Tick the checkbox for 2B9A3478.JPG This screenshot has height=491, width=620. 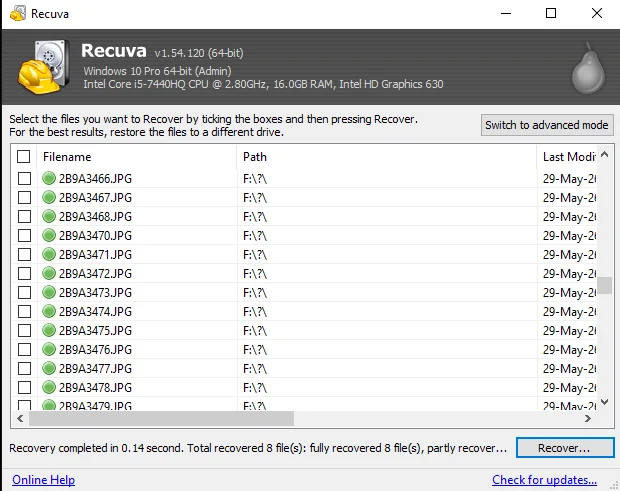pos(25,387)
